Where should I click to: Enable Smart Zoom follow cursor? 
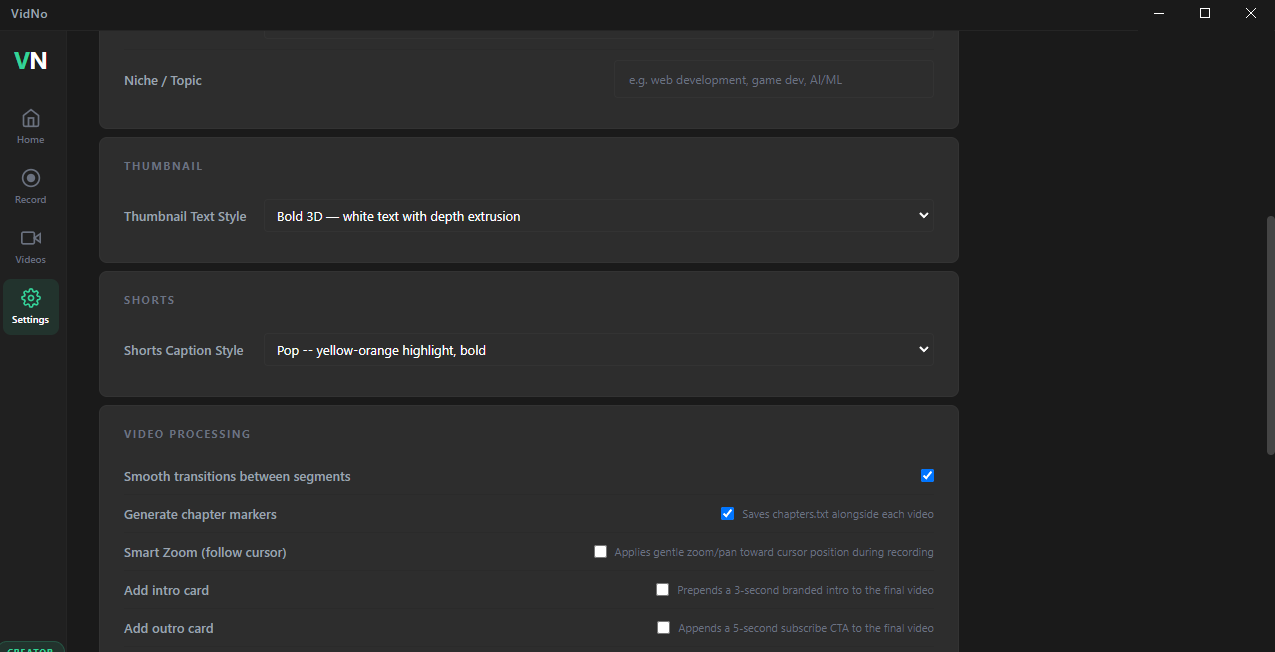point(600,552)
